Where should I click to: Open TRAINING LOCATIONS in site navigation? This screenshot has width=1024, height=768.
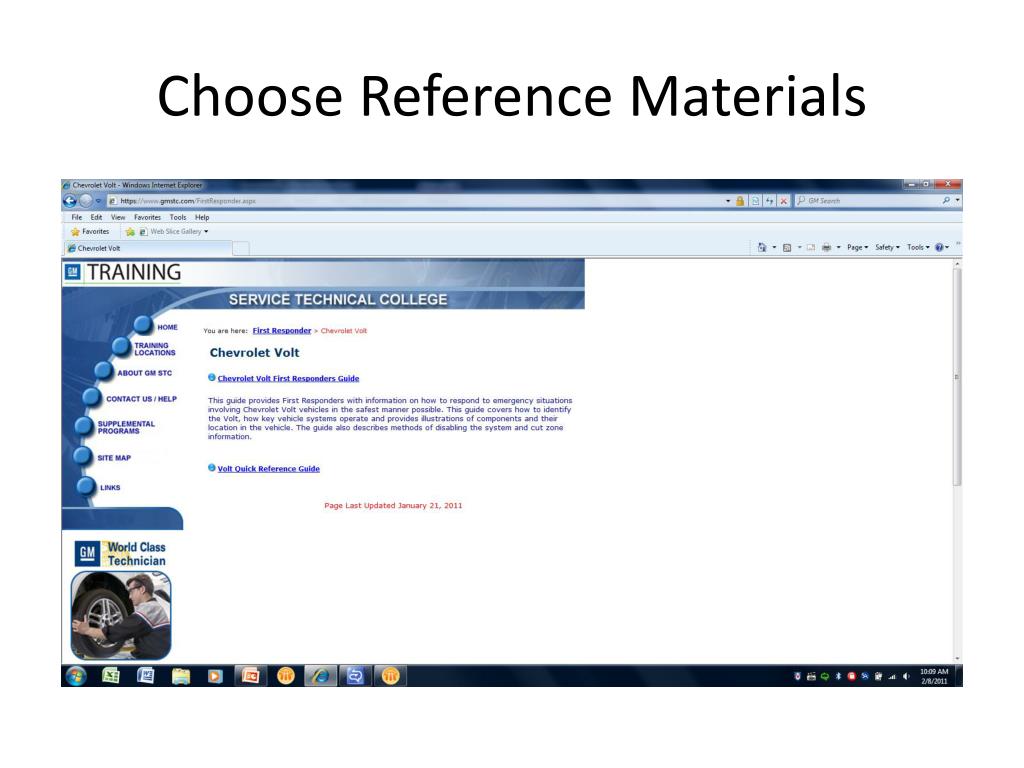point(155,349)
